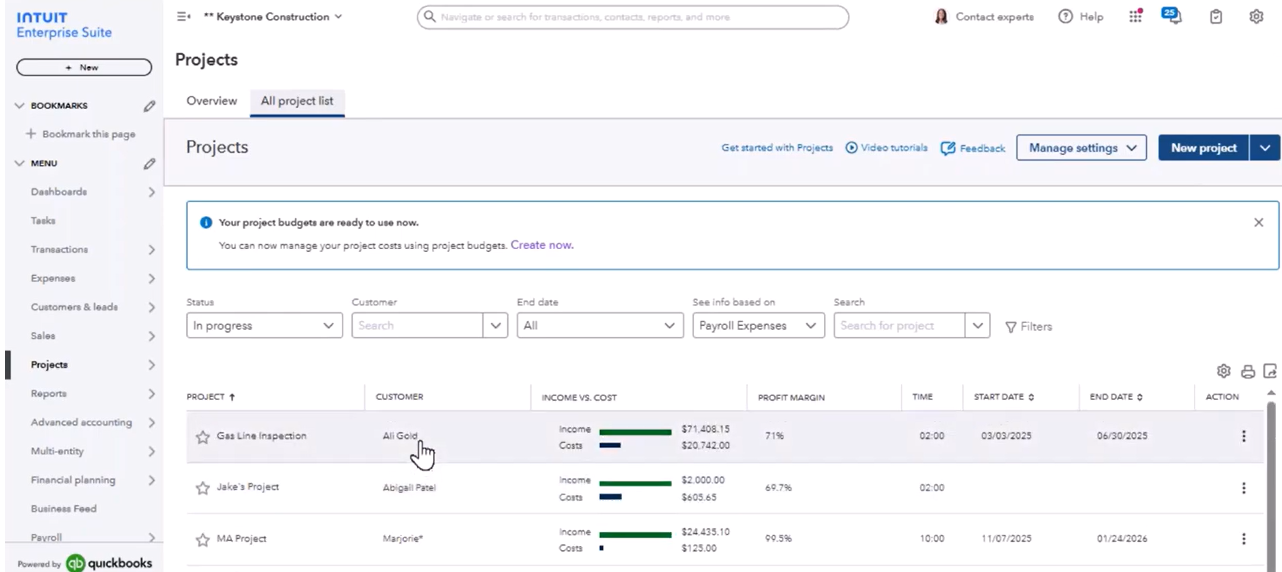
Task: Expand the Payroll Expenses dropdown
Action: [757, 326]
